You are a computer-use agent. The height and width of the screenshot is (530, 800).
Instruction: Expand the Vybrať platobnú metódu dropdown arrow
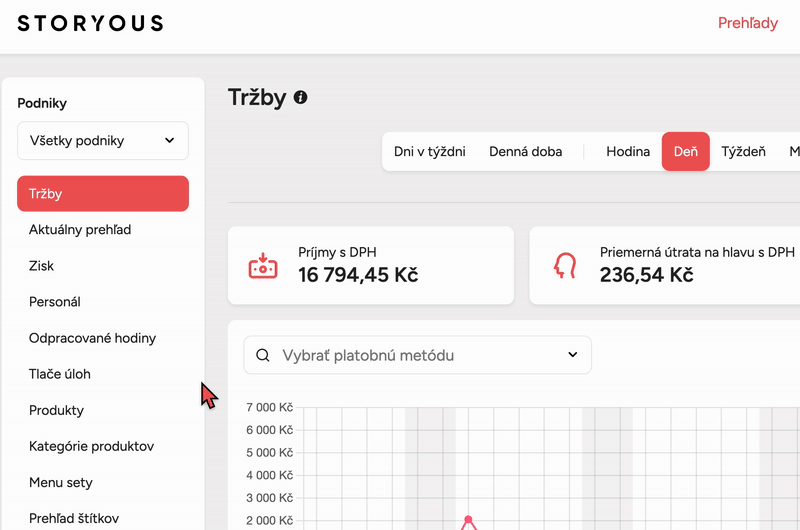click(573, 355)
